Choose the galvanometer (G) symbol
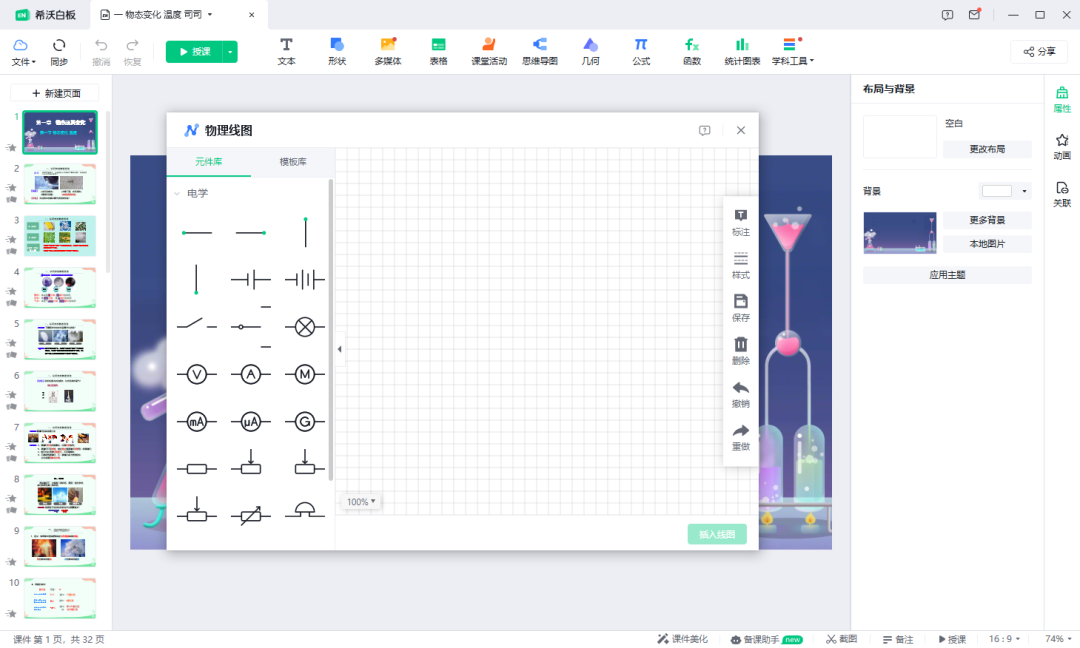 click(304, 422)
